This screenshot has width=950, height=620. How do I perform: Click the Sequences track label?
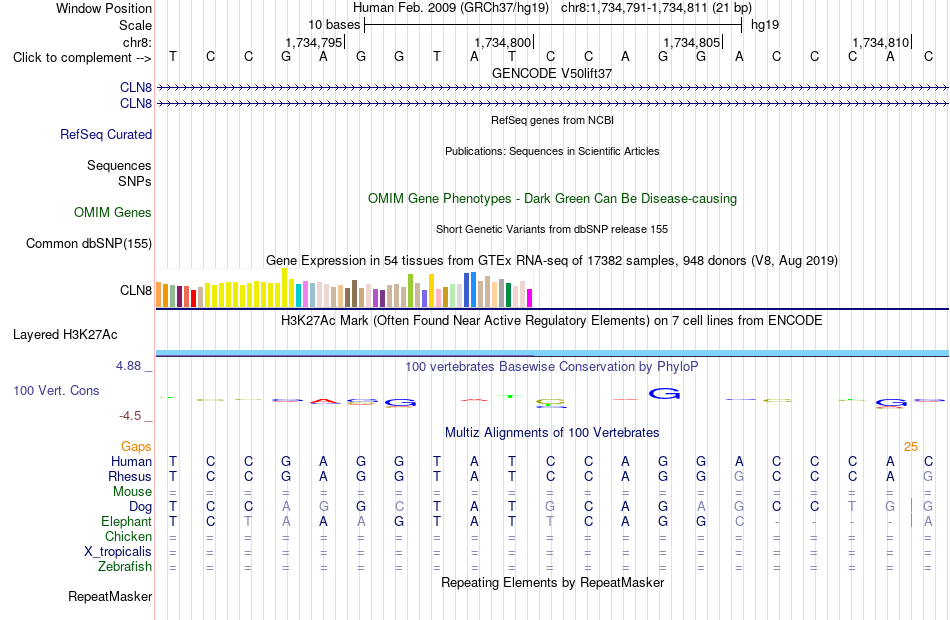coord(119,165)
